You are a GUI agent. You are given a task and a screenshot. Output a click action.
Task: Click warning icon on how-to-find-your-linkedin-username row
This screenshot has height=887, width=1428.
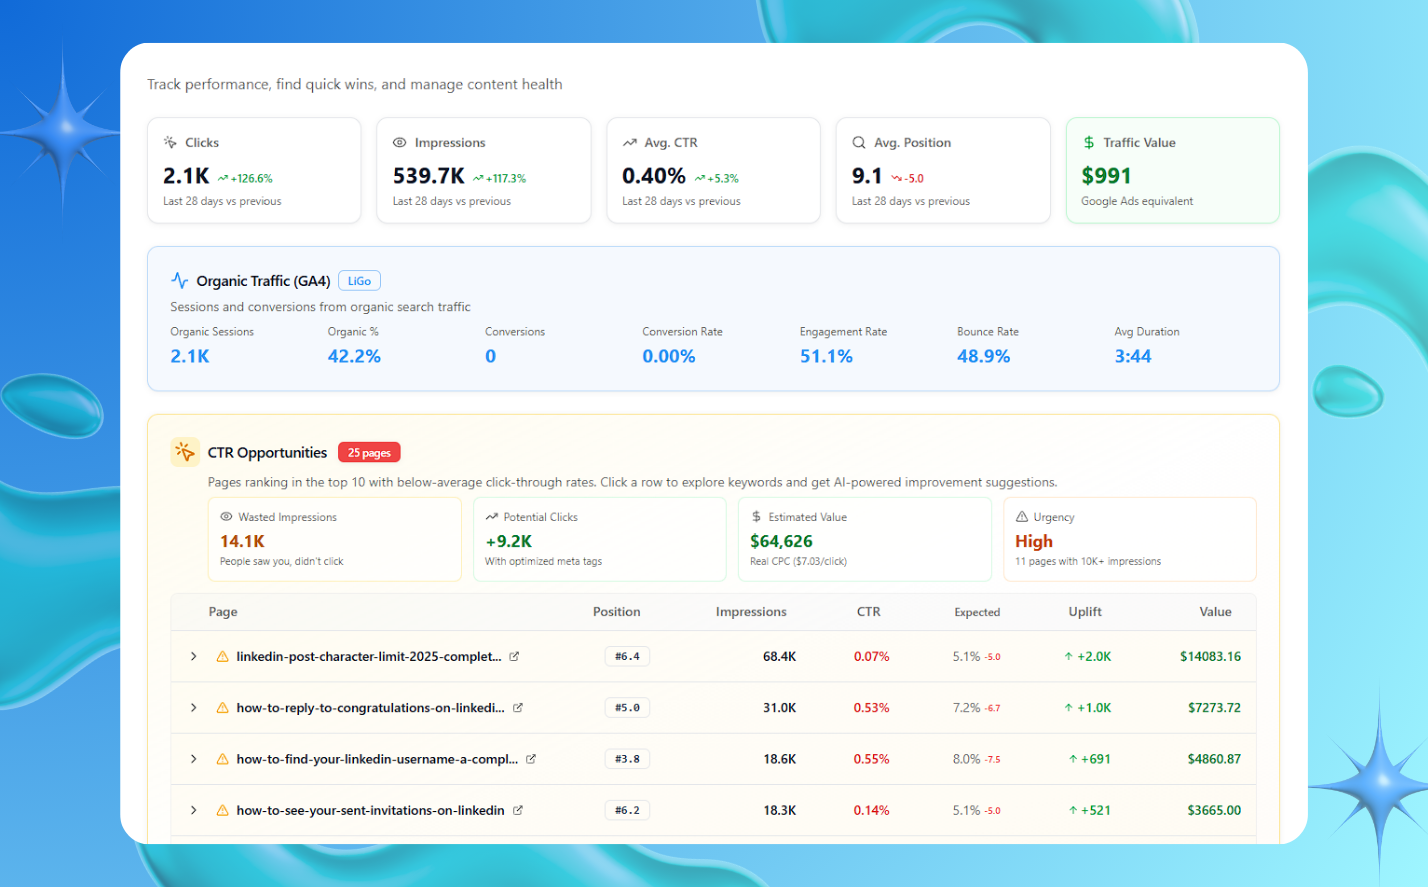point(222,759)
